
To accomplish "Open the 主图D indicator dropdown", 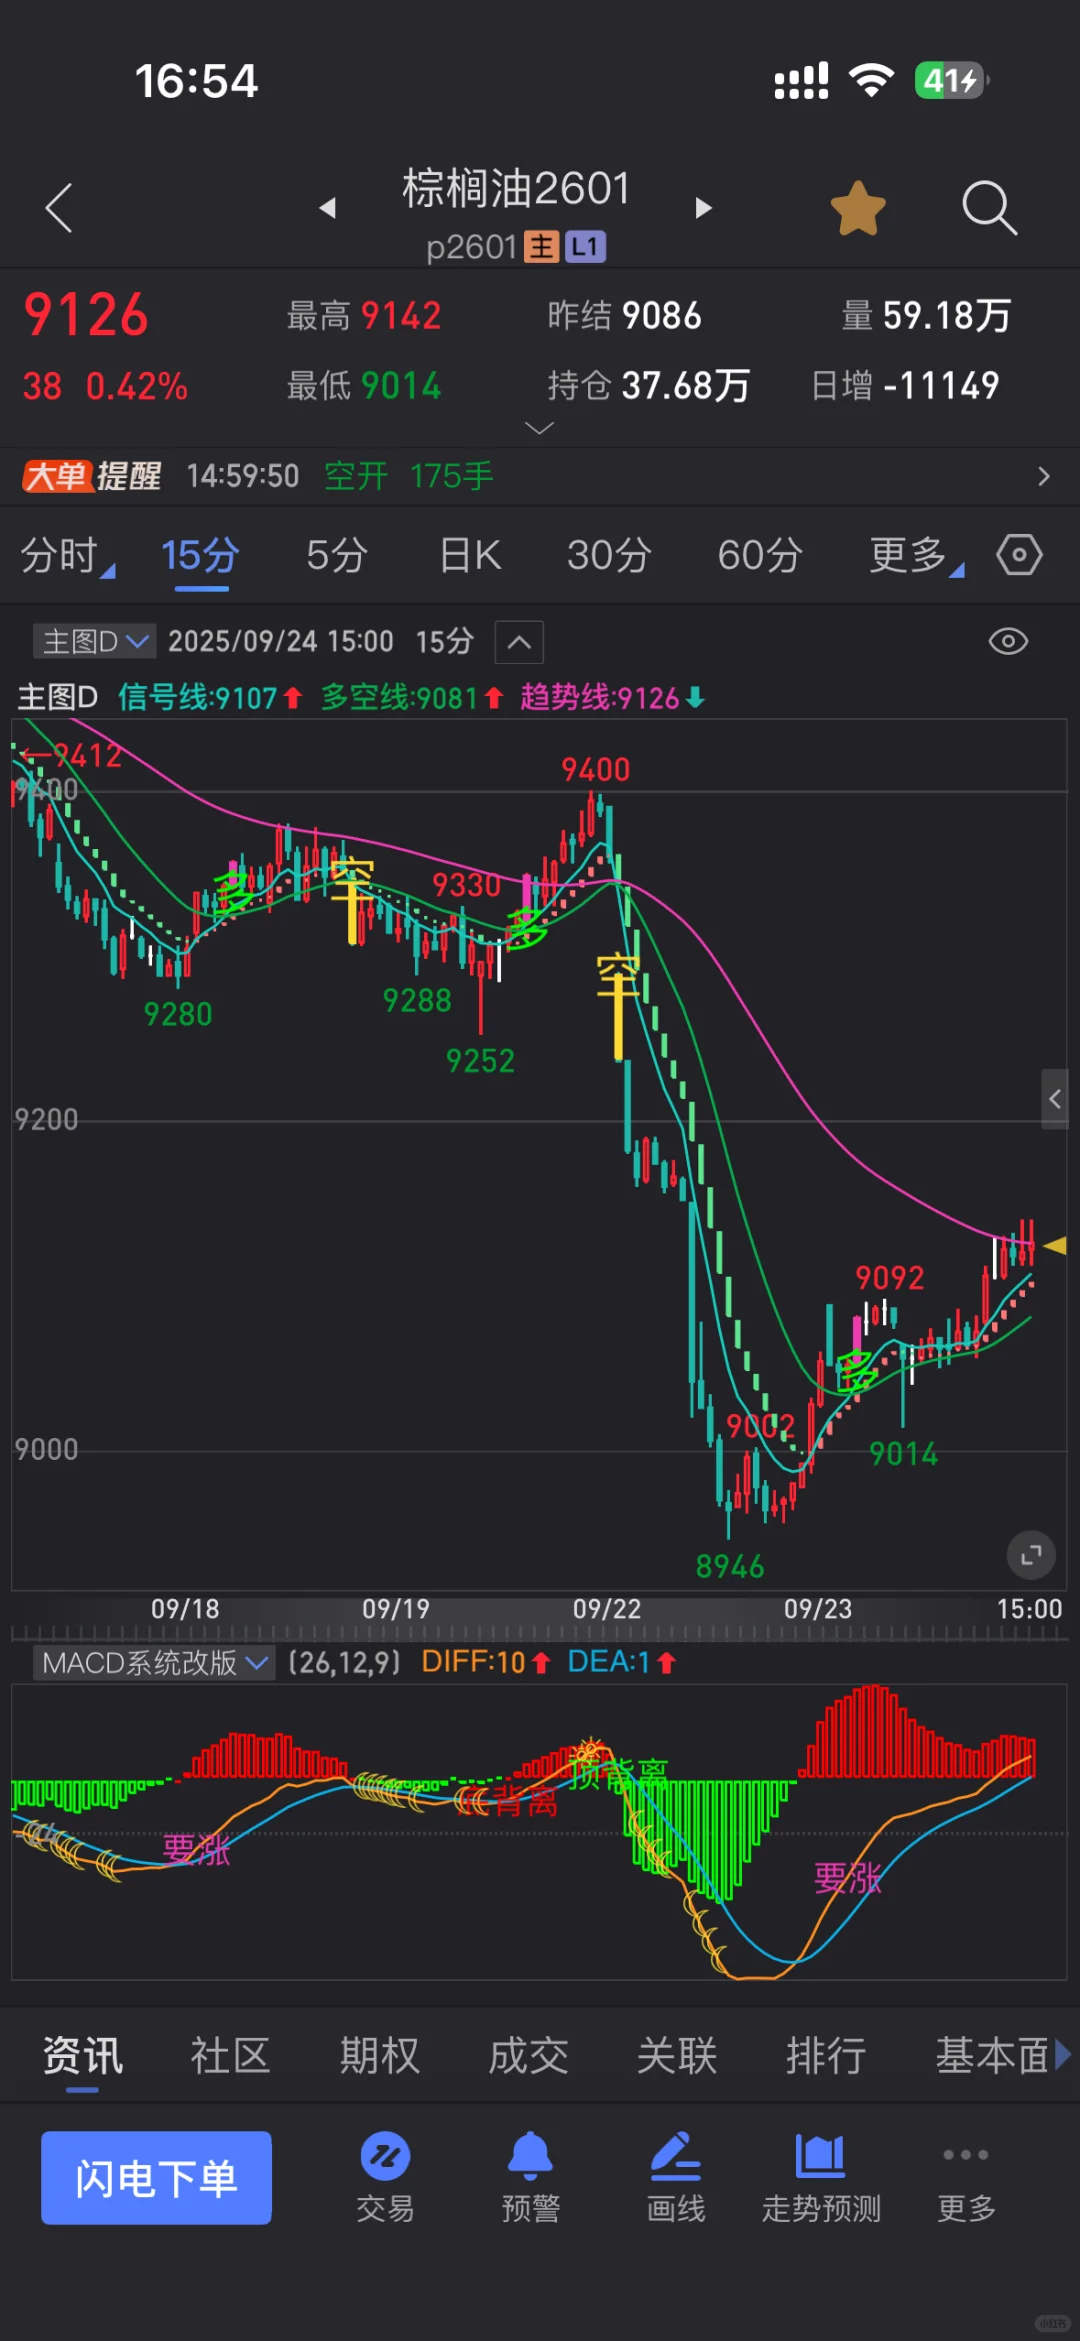I will [x=94, y=641].
